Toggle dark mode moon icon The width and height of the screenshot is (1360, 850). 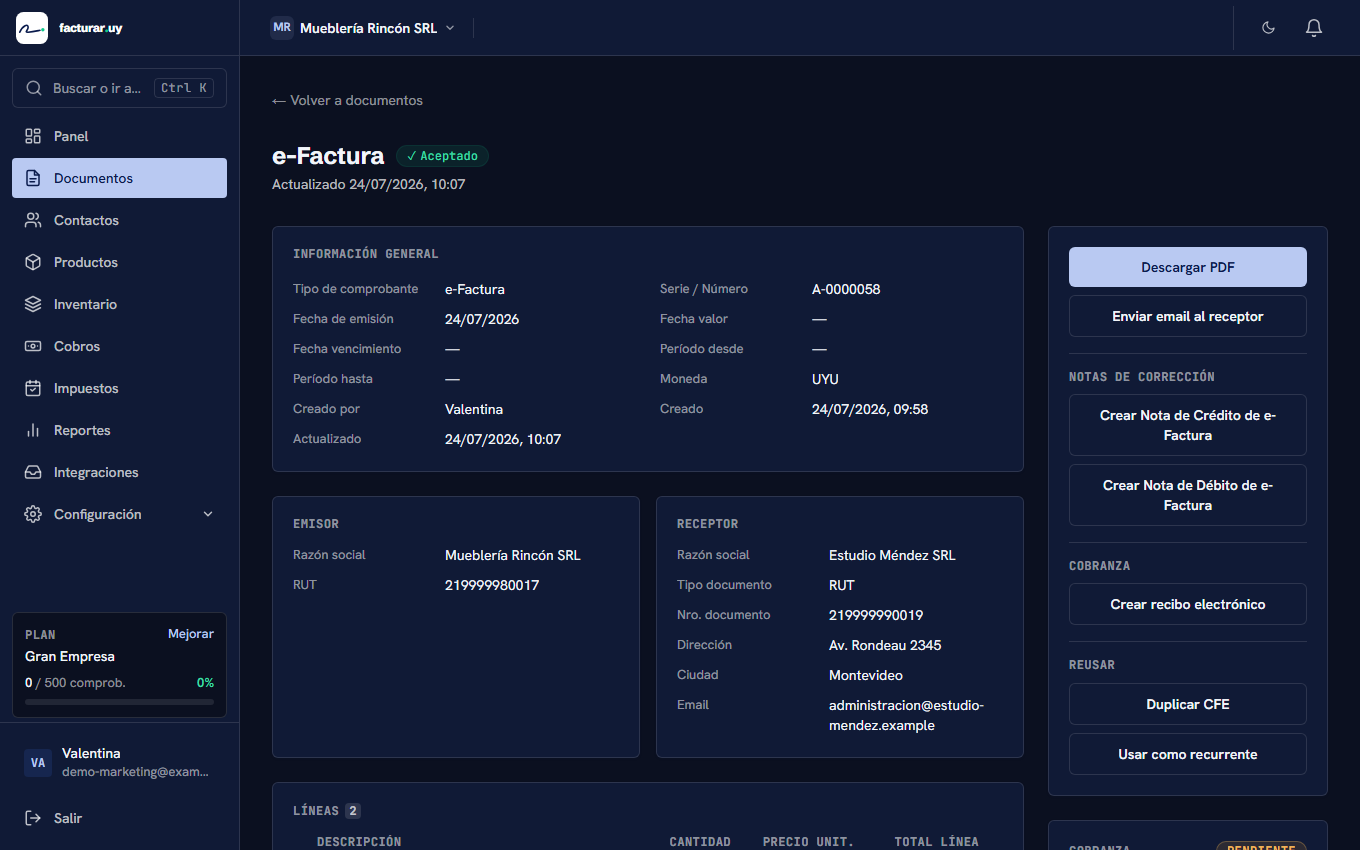click(1269, 28)
